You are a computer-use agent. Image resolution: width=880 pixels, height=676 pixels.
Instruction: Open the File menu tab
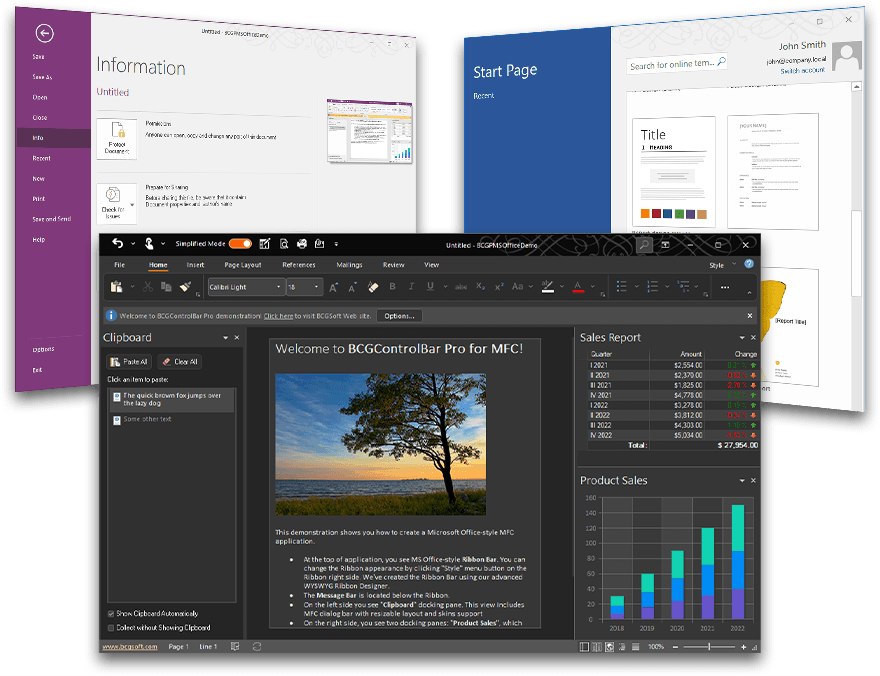pos(119,265)
